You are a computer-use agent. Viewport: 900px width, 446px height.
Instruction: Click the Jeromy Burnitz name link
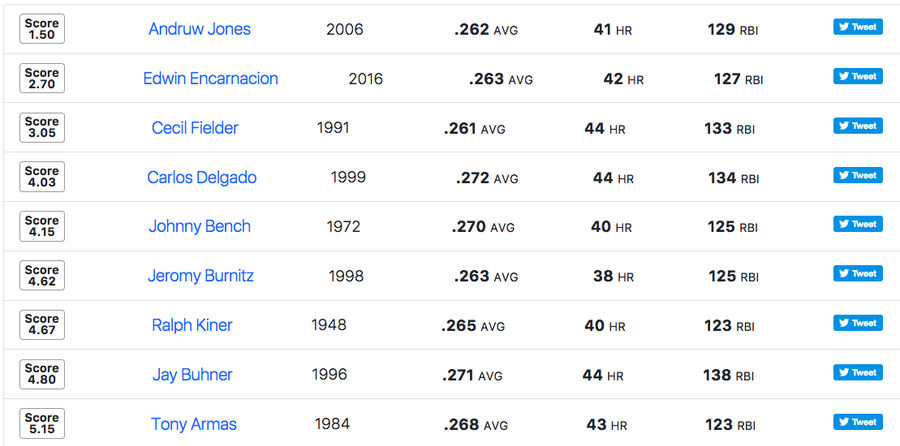[x=200, y=276]
